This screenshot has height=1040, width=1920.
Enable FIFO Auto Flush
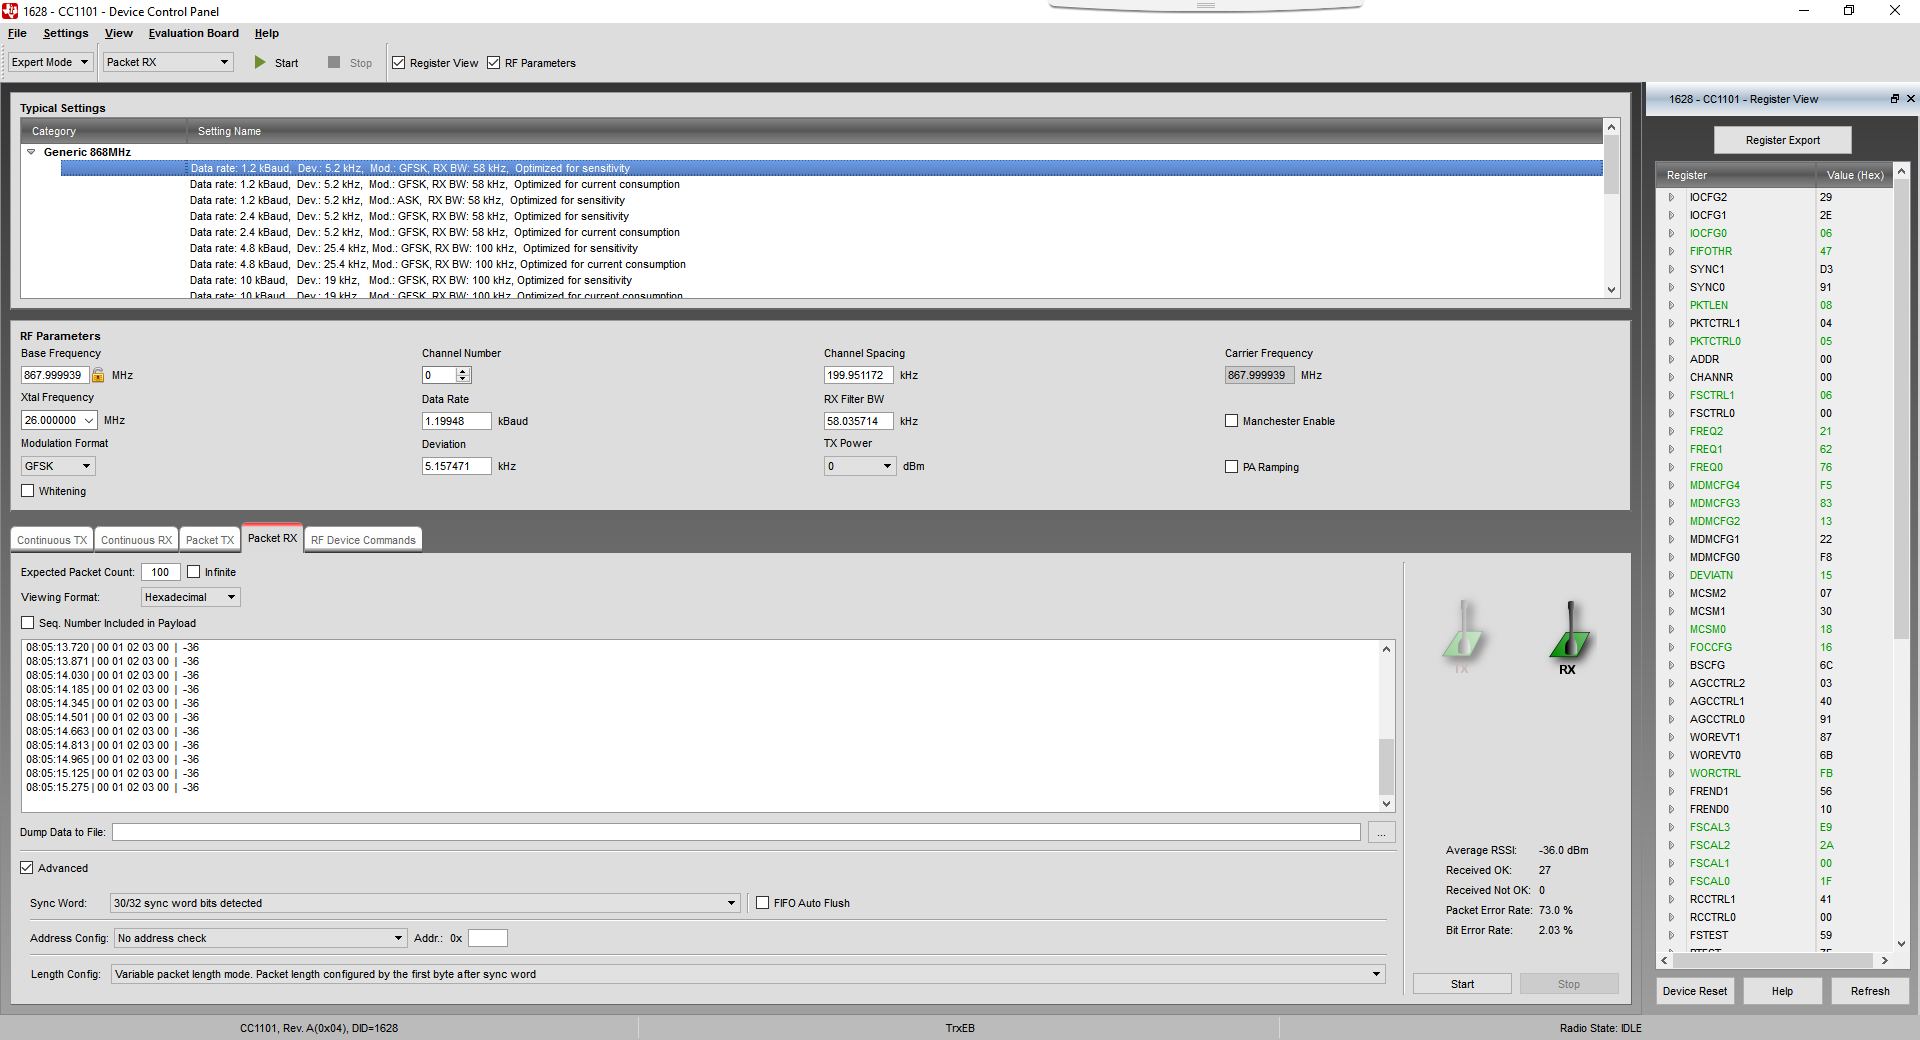[763, 903]
